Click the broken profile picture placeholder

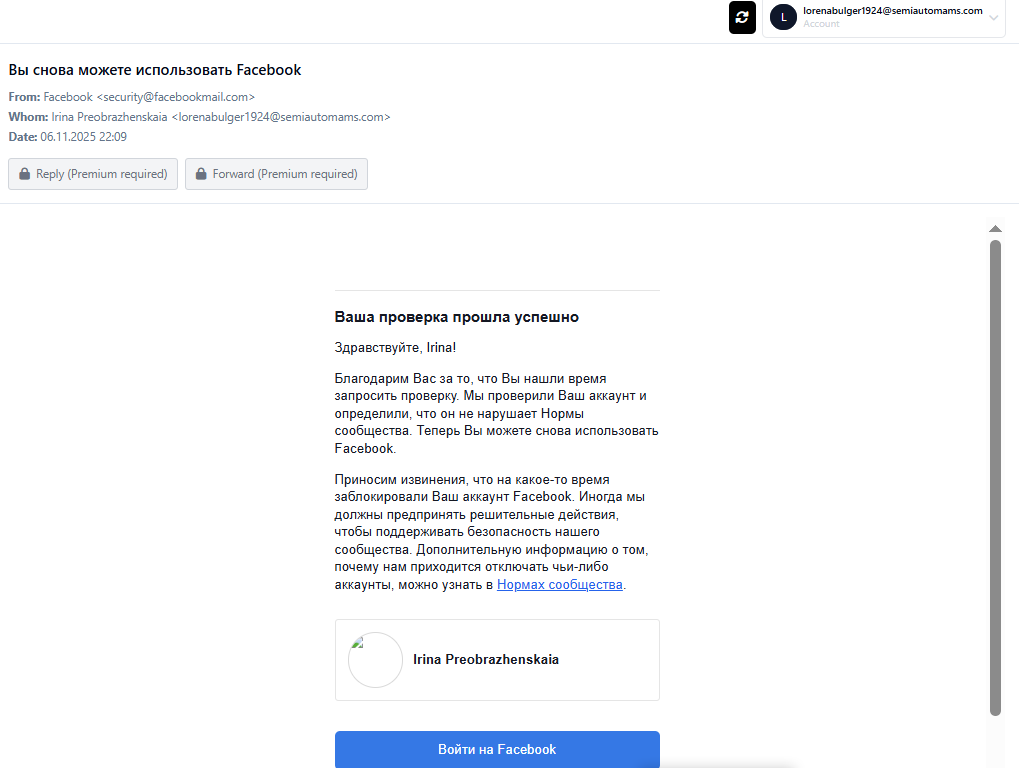[x=375, y=660]
